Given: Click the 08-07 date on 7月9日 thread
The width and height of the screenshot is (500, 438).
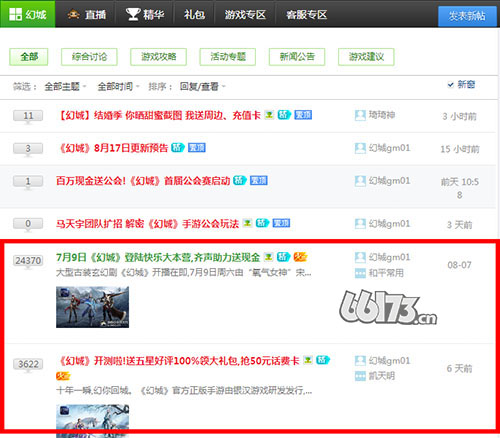Looking at the screenshot, I should click(x=459, y=265).
